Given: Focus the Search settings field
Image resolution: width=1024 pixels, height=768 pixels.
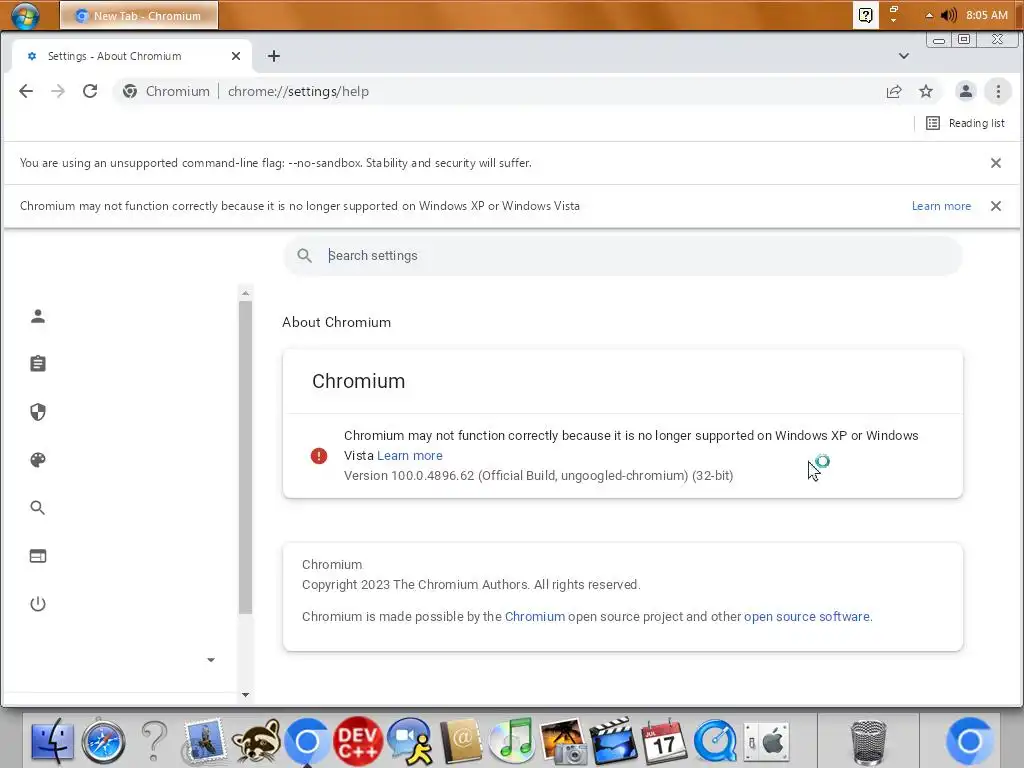Looking at the screenshot, I should pos(622,256).
